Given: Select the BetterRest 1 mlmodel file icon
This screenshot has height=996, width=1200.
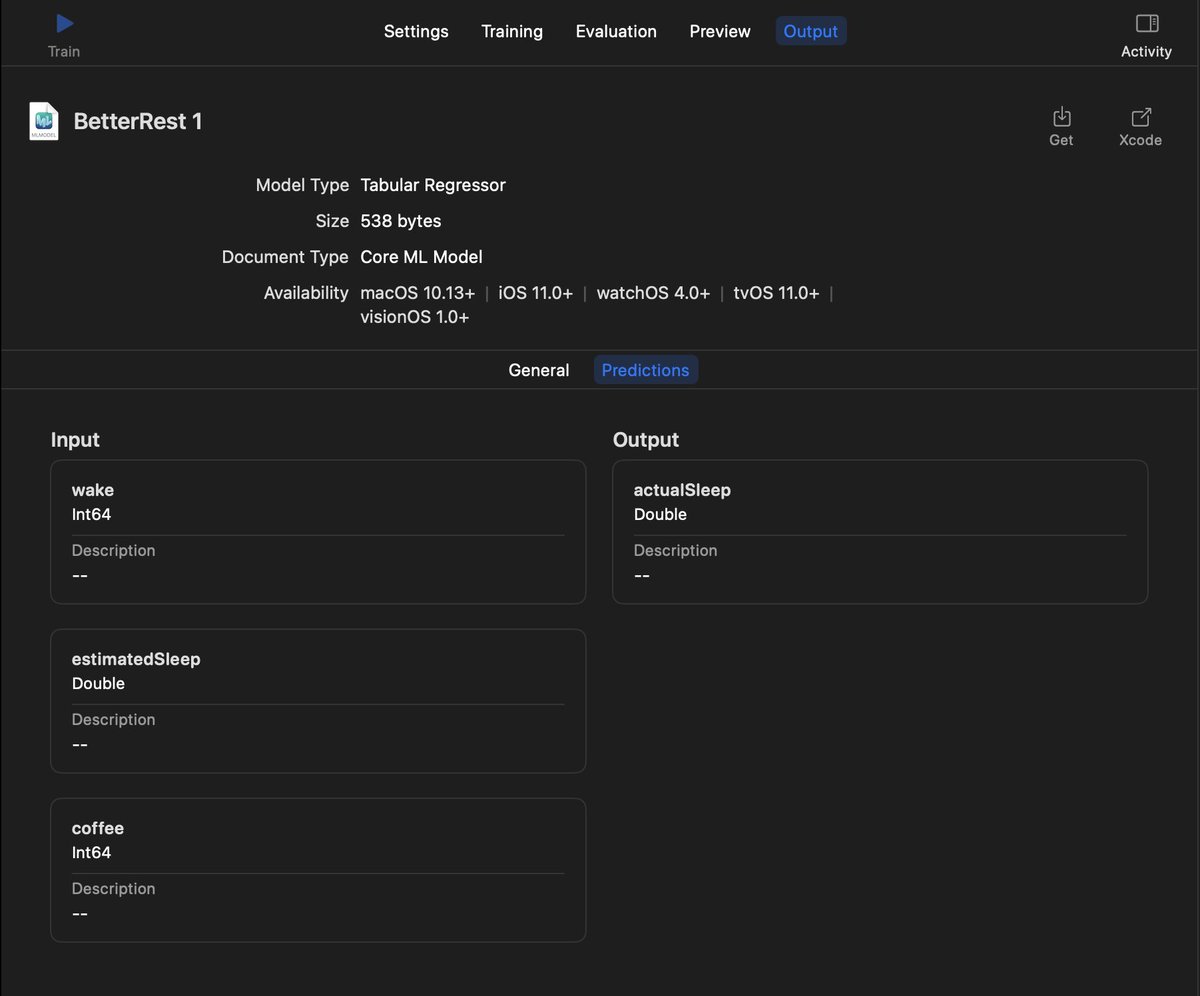Looking at the screenshot, I should click(44, 121).
